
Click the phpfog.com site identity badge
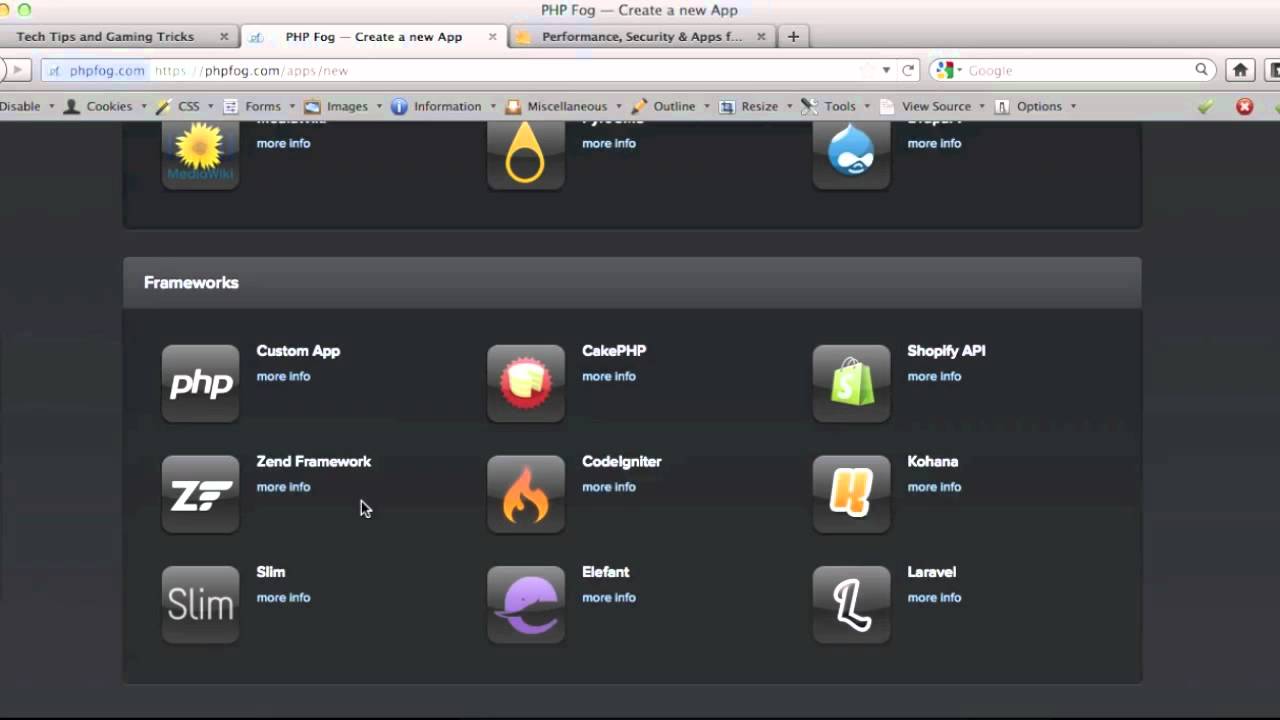(x=96, y=70)
